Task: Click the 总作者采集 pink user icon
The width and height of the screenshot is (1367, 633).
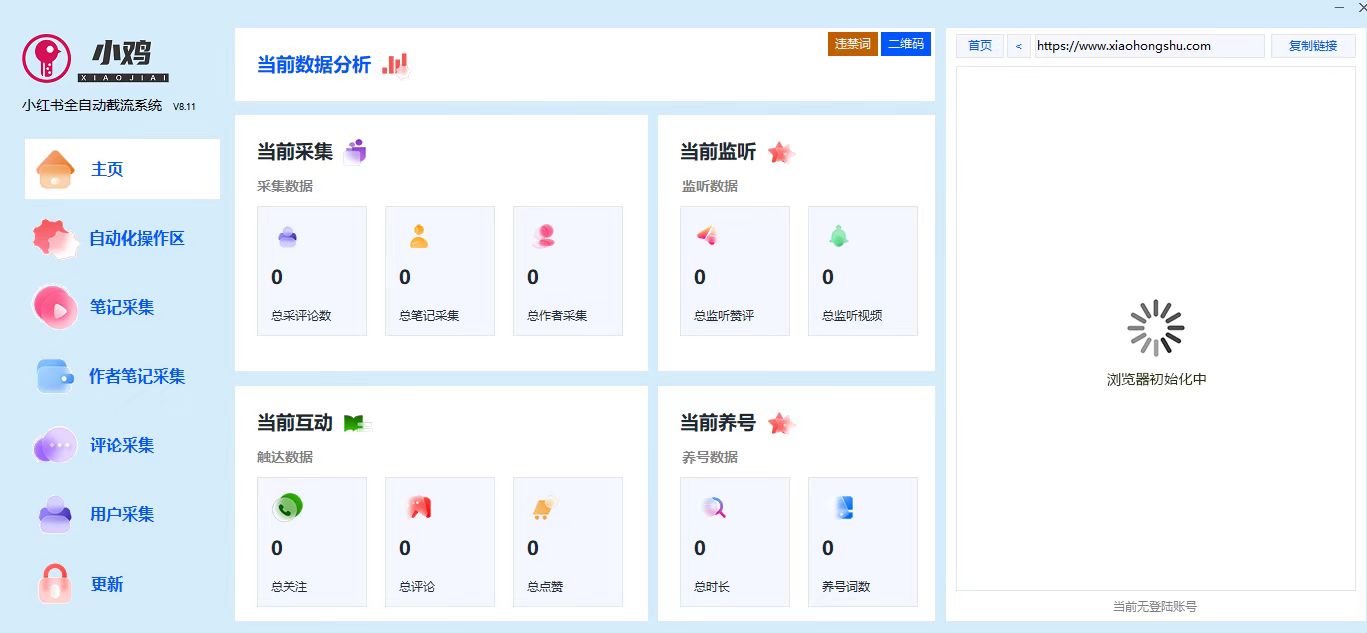Action: pyautogui.click(x=544, y=237)
